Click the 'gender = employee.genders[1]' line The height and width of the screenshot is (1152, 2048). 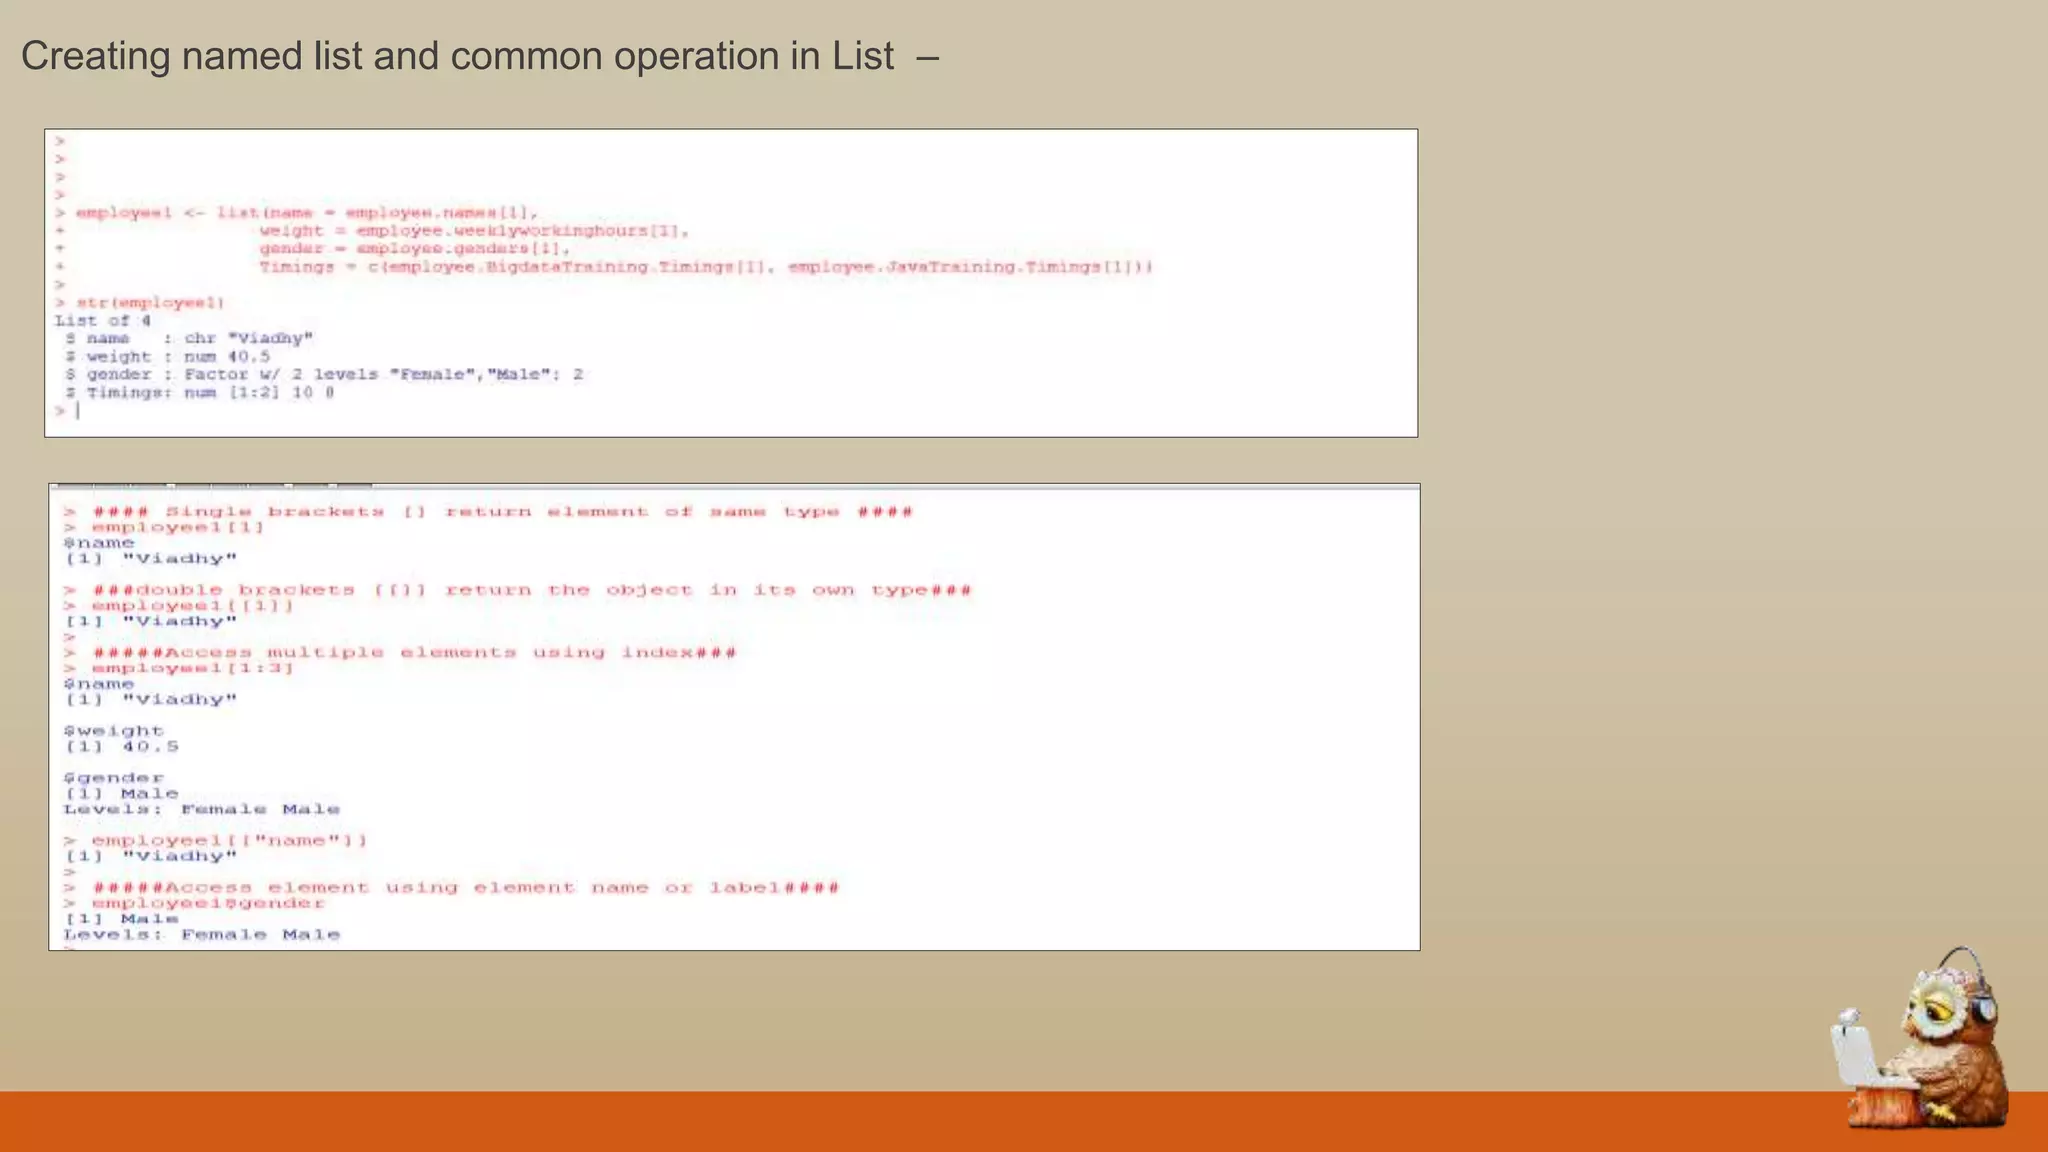coord(414,249)
